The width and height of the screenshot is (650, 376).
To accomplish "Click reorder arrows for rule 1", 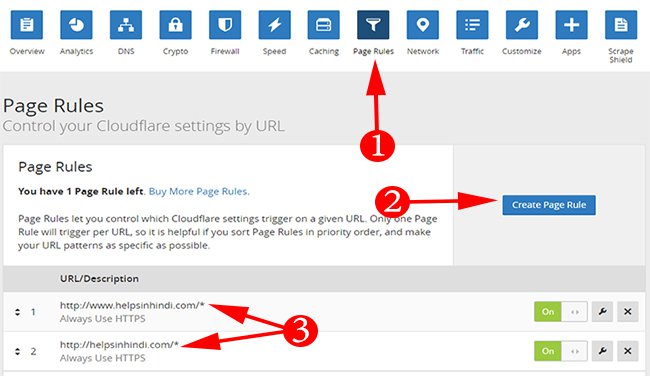I will tap(17, 312).
